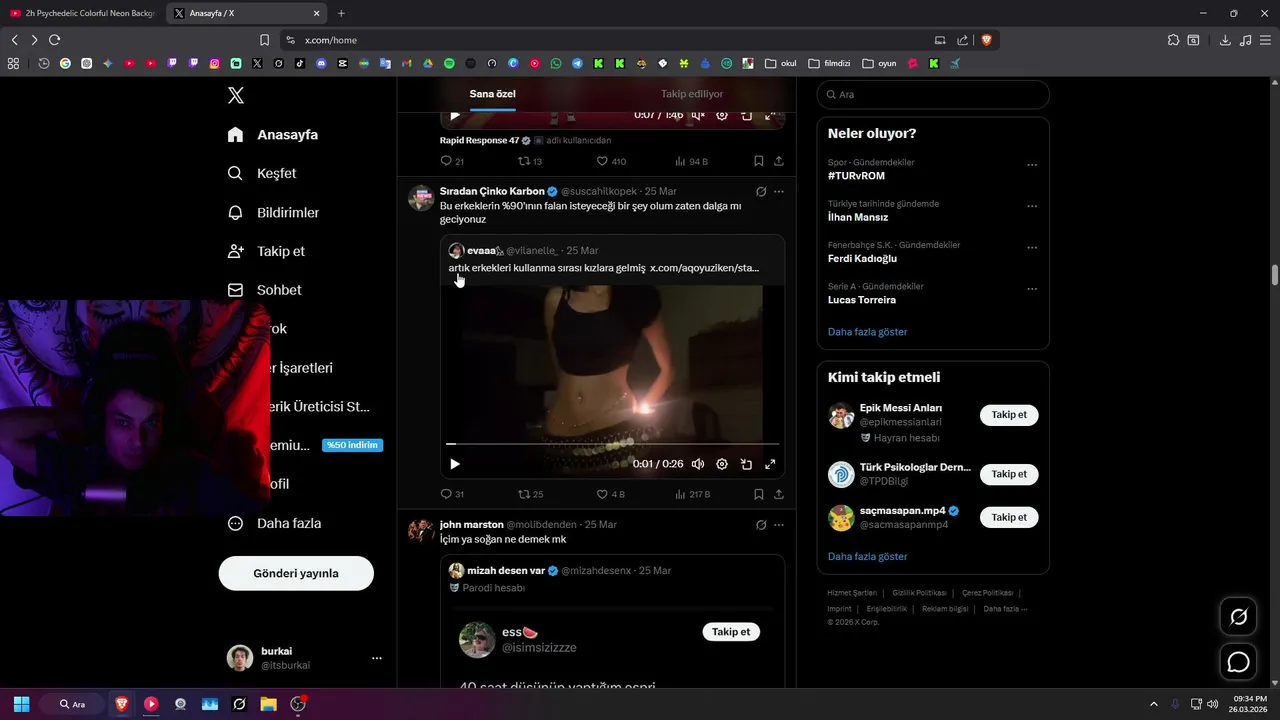Image resolution: width=1280 pixels, height=720 pixels.
Task: Show hidden system tray icons
Action: [x=1153, y=704]
